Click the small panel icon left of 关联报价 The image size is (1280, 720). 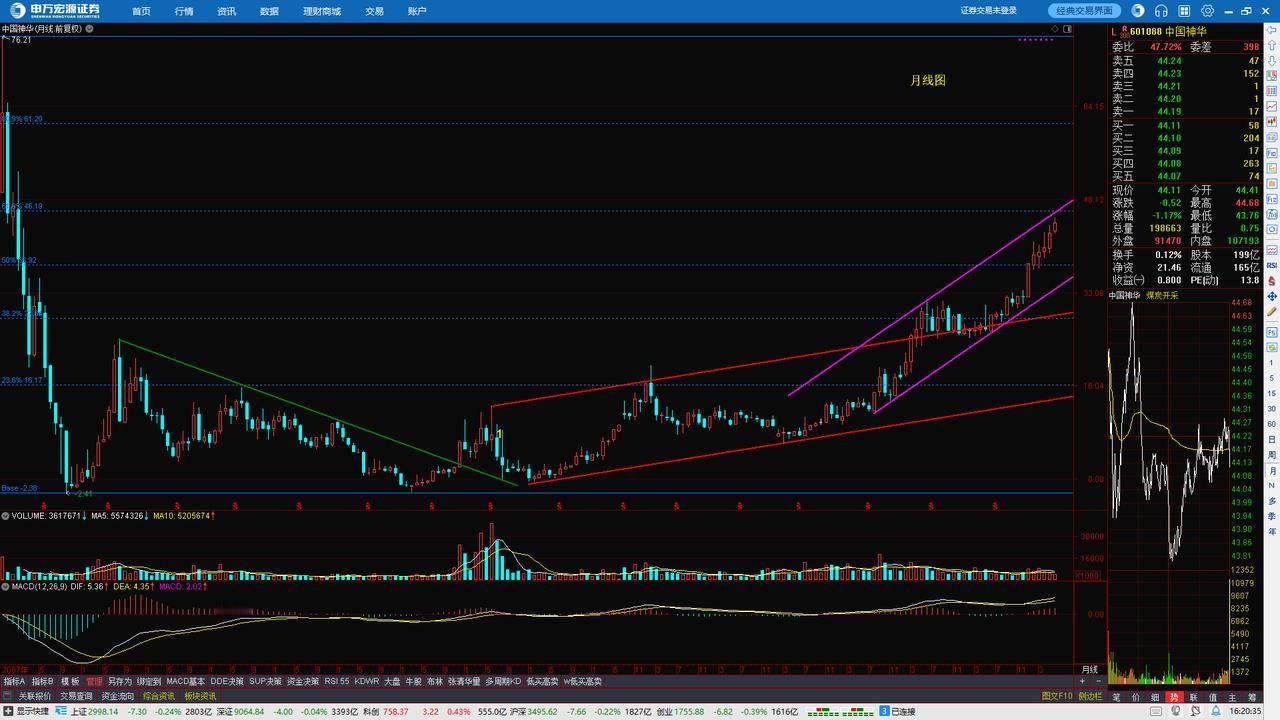tap(7, 696)
